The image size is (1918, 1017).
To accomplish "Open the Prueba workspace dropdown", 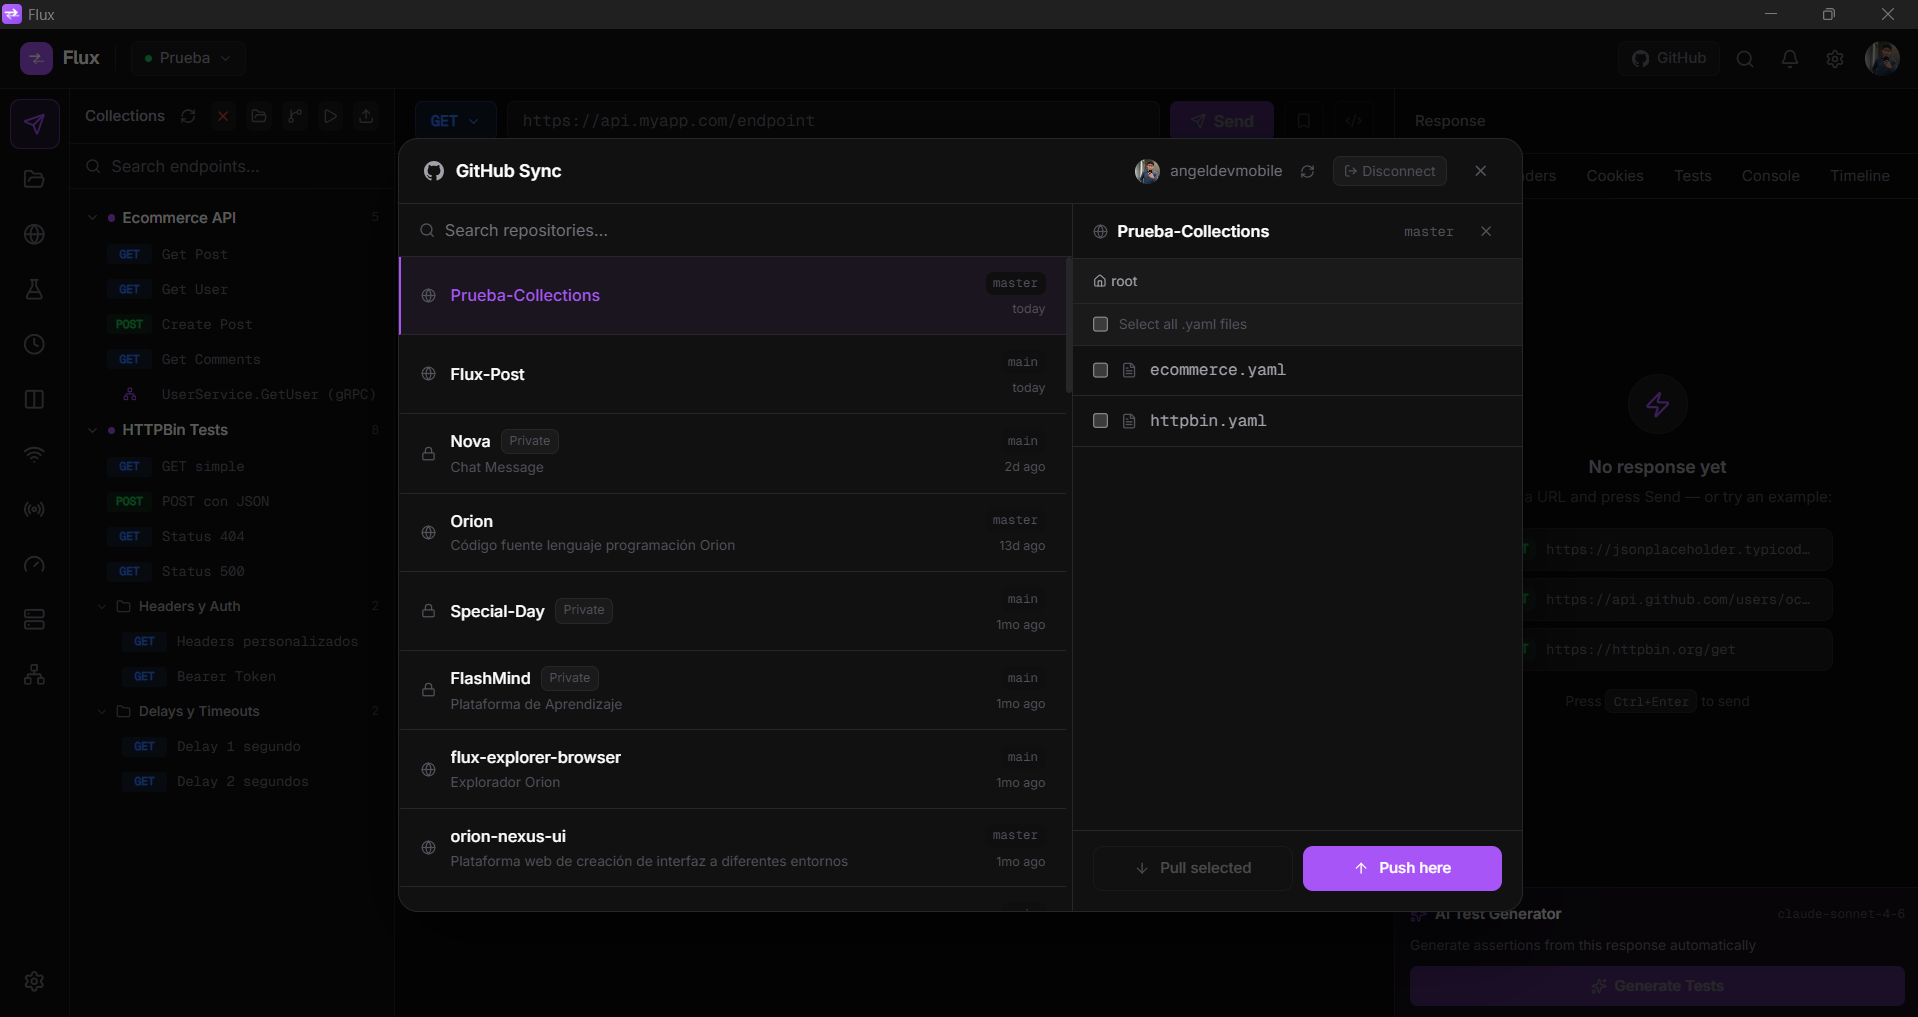I will coord(188,58).
